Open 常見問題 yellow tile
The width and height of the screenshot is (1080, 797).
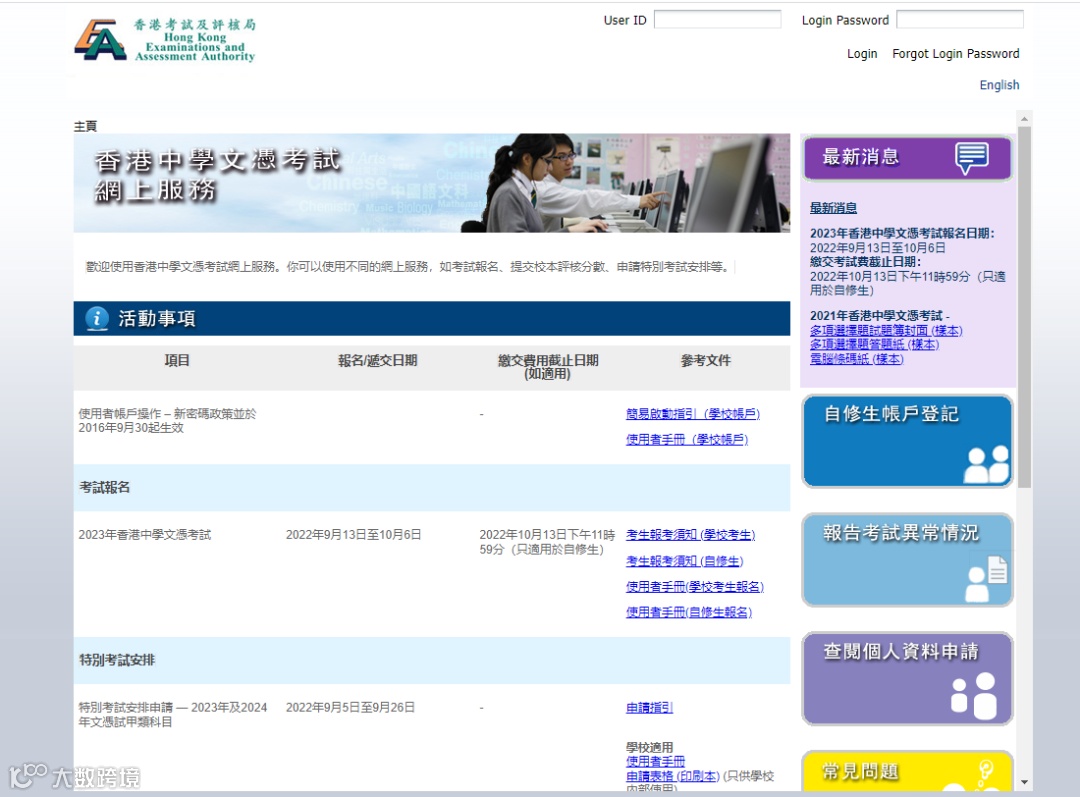[x=907, y=771]
